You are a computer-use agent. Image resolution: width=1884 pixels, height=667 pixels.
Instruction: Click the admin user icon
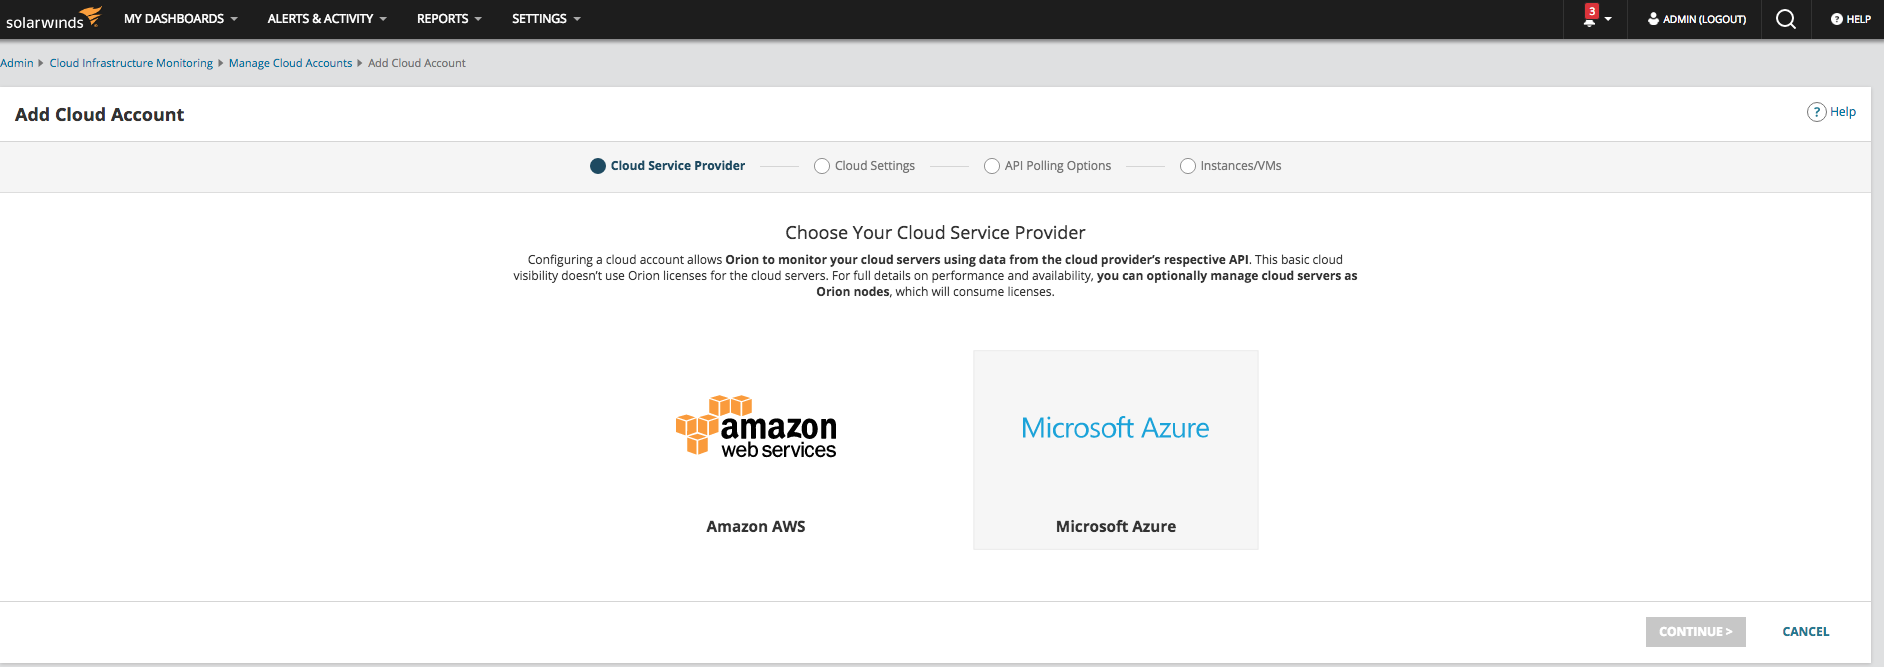pos(1653,19)
